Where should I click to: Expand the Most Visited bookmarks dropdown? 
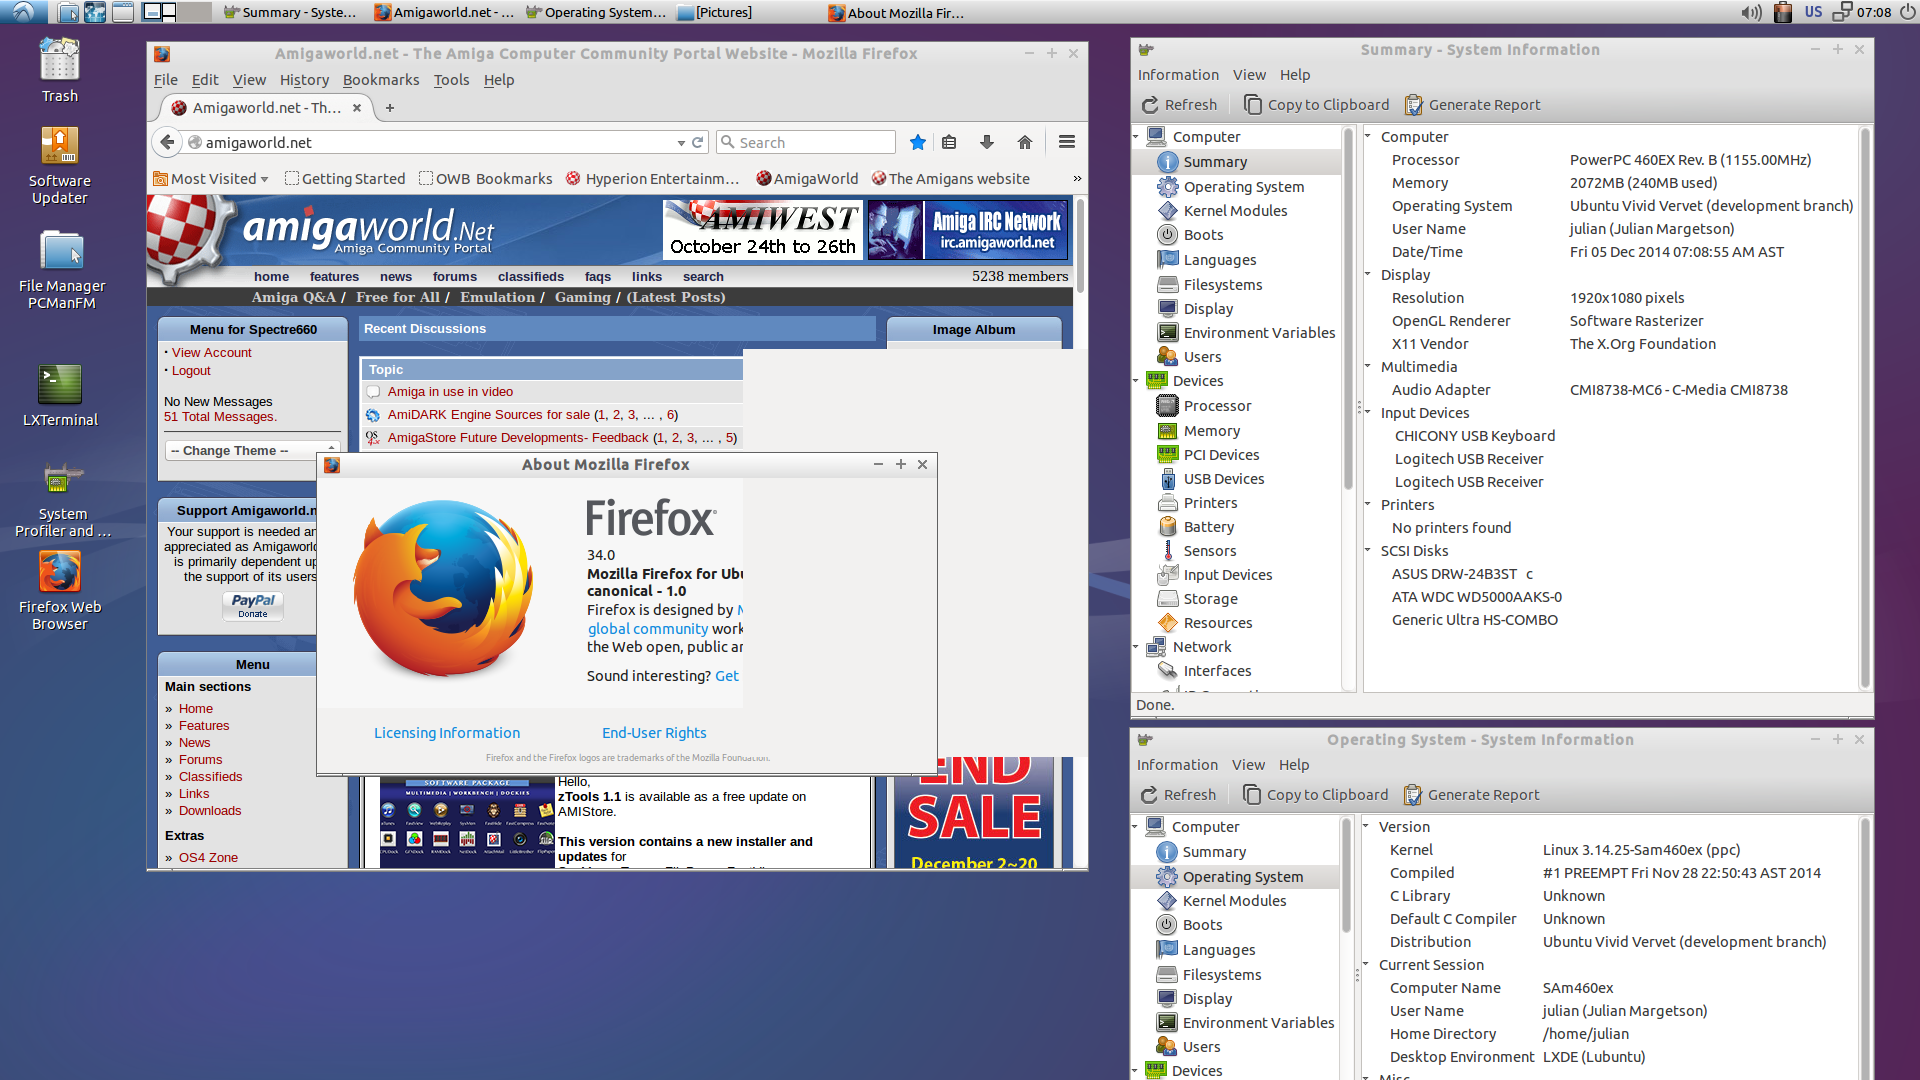click(264, 179)
